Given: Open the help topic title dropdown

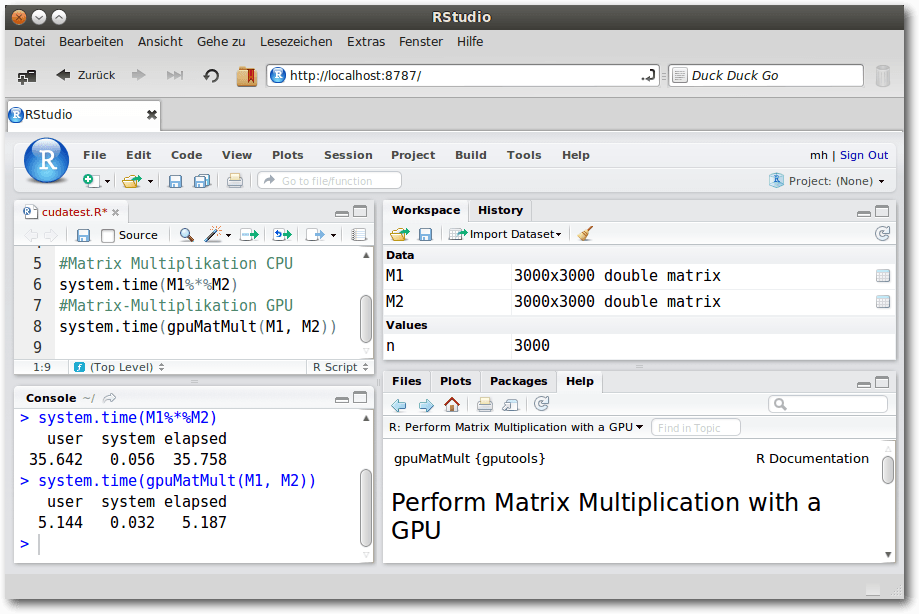Looking at the screenshot, I should point(516,427).
